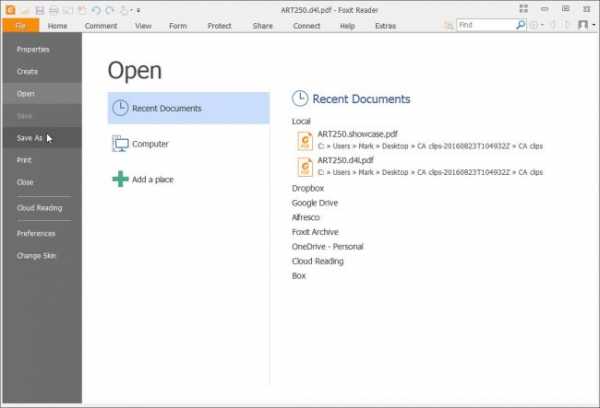Screen dimensions: 600x408
Task: Open Preferences from File menu
Action: [42, 233]
